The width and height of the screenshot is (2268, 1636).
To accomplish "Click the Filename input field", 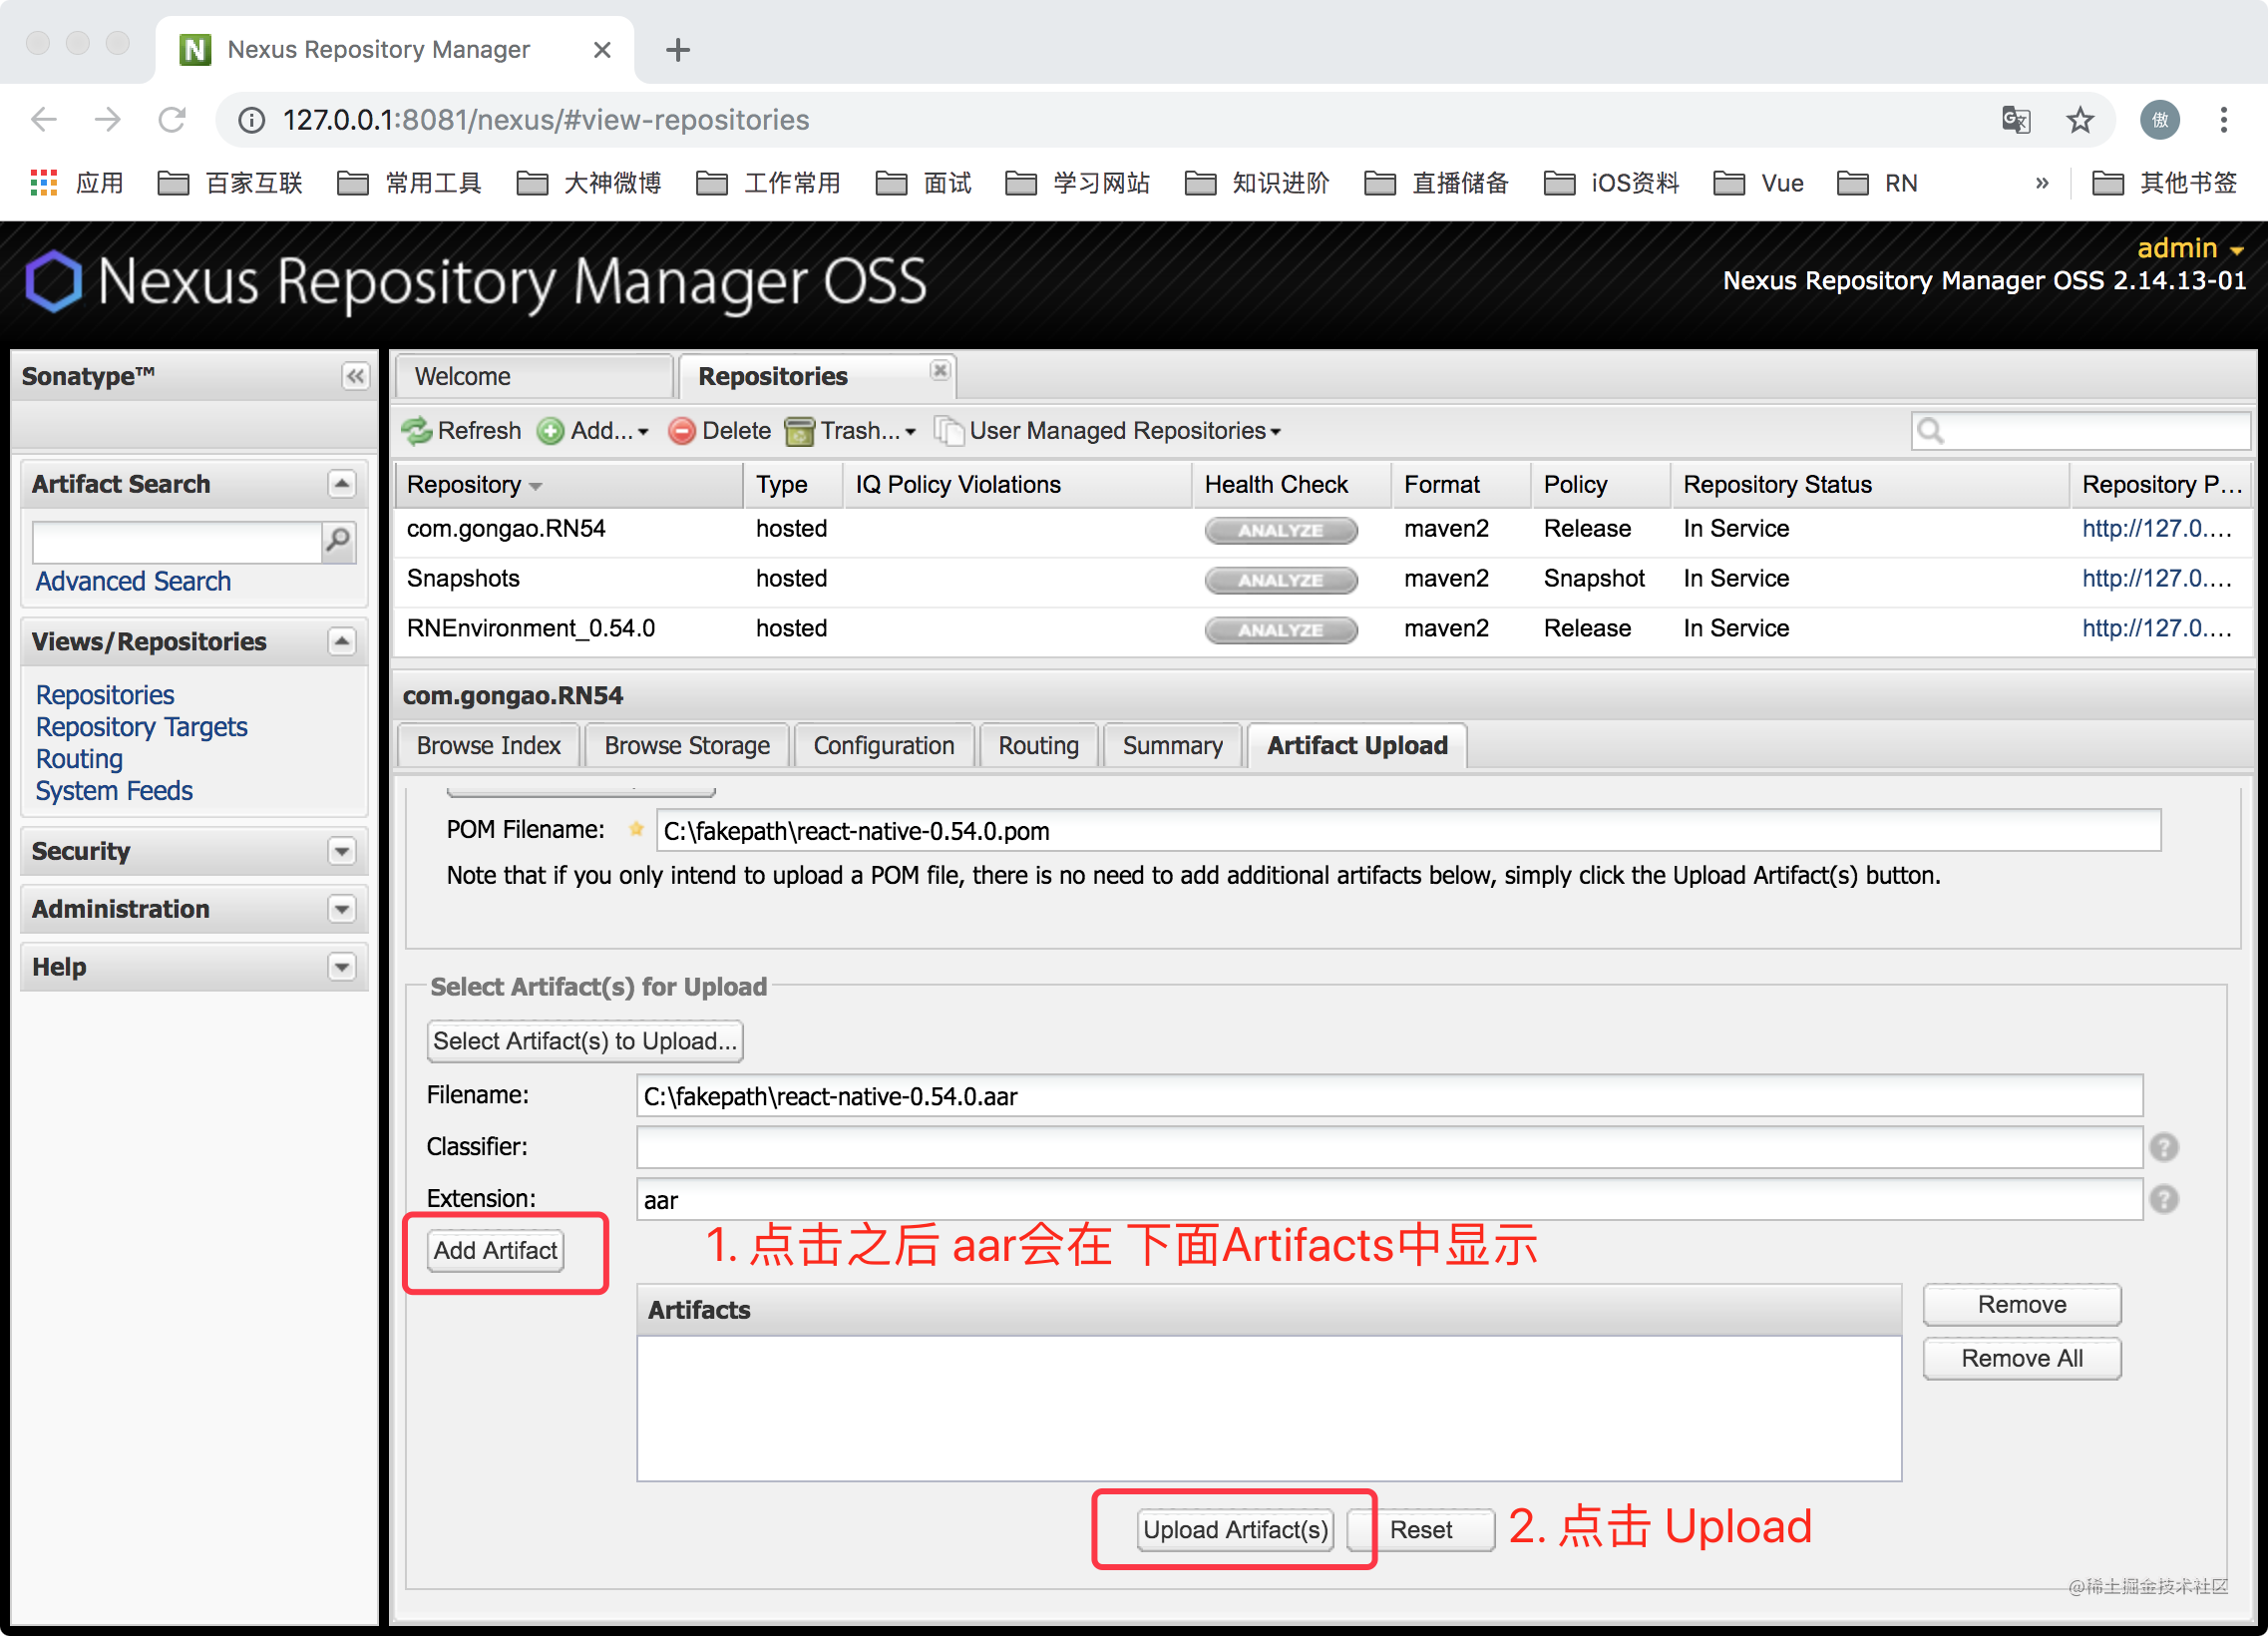I will tap(1389, 1097).
